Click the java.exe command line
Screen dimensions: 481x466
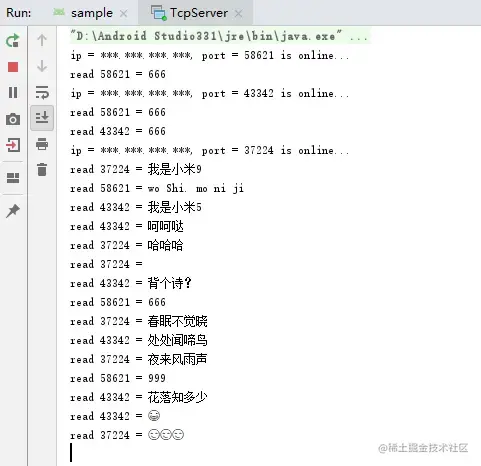click(x=219, y=36)
